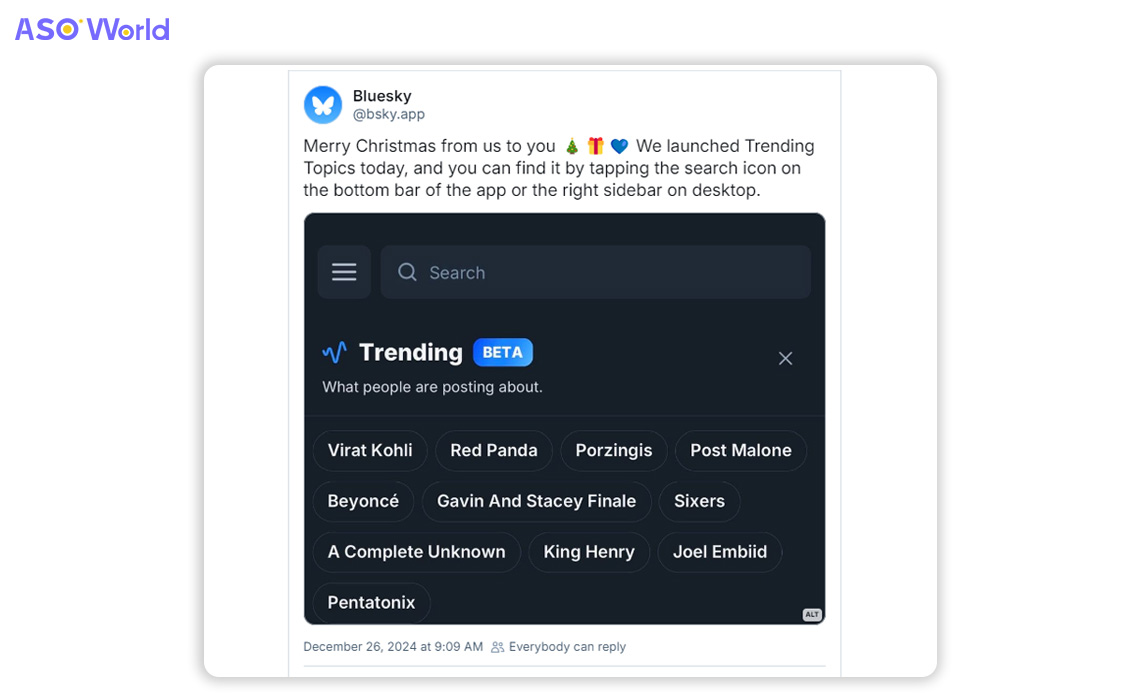
Task: Click the Everybody can reply people icon
Action: (497, 647)
